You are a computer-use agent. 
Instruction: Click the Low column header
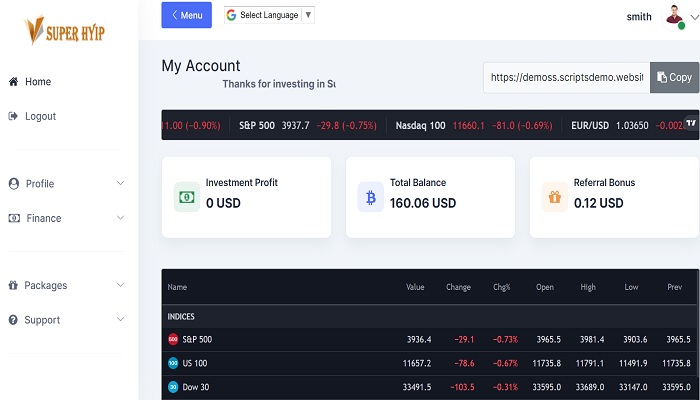(x=631, y=287)
